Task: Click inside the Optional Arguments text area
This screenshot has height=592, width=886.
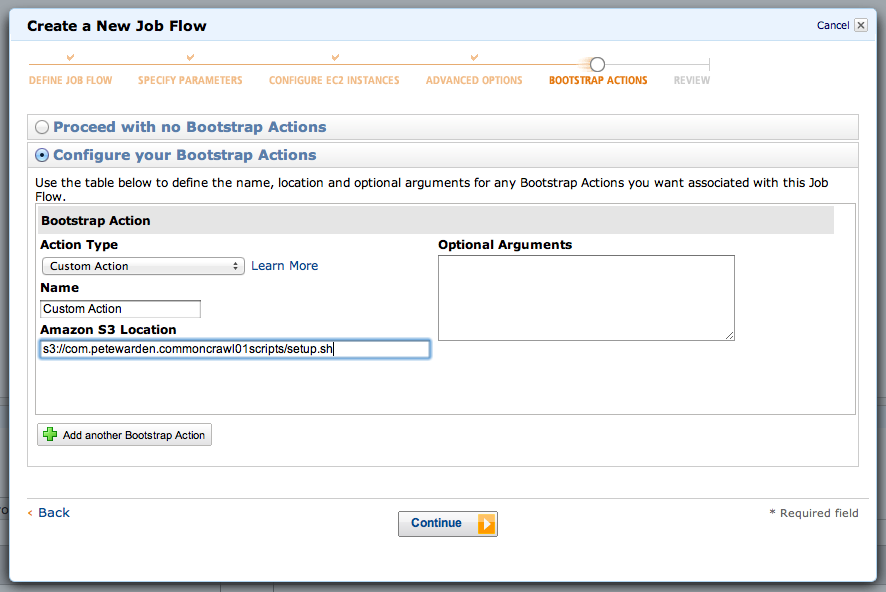Action: click(586, 298)
